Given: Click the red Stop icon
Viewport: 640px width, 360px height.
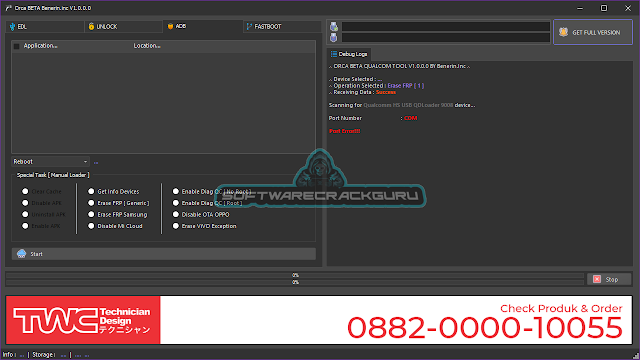Looking at the screenshot, I should pos(597,279).
